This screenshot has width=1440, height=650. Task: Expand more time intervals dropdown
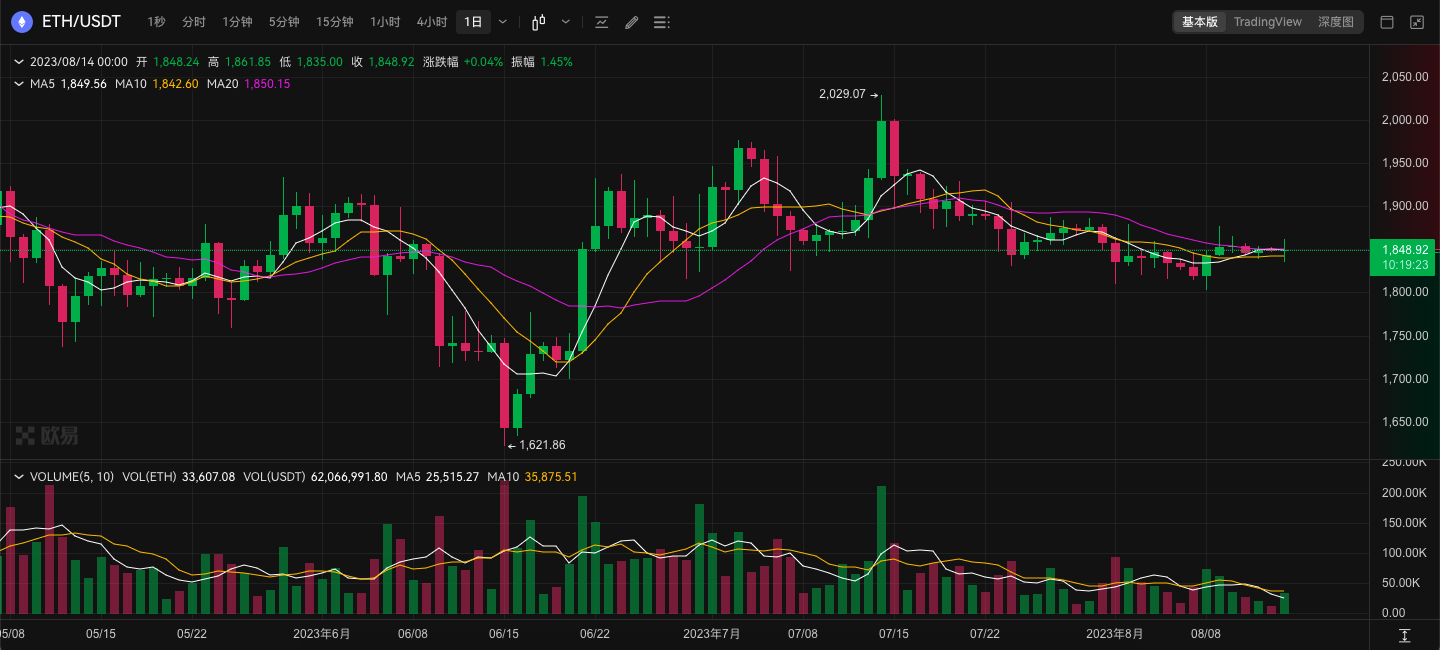click(502, 22)
